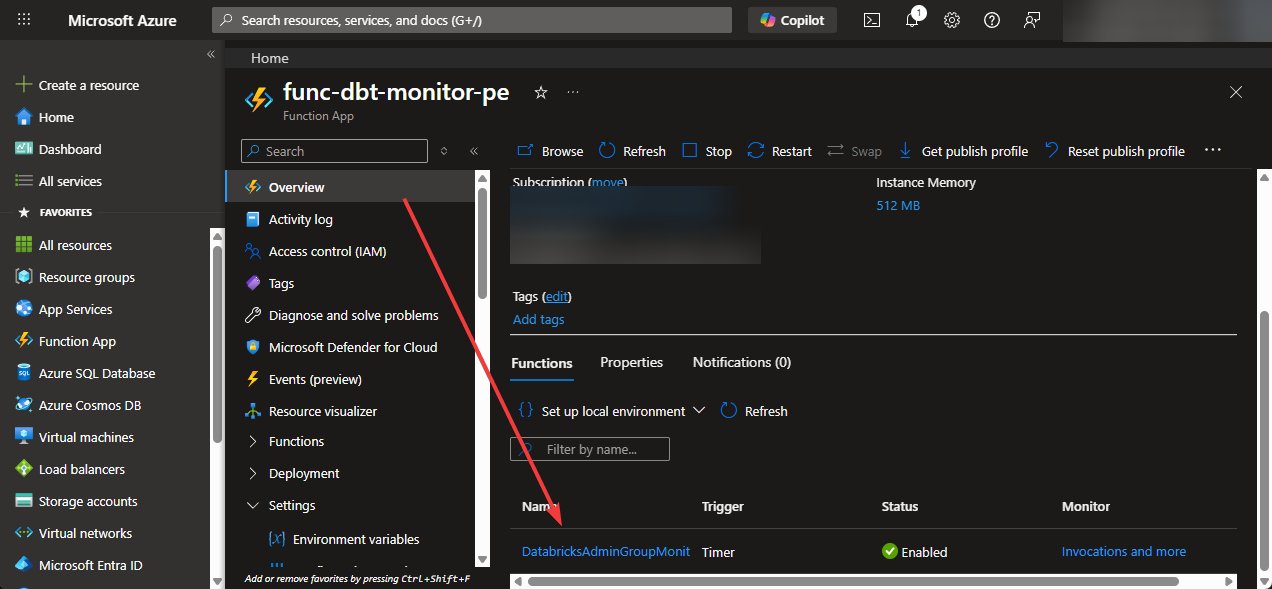The height and width of the screenshot is (589, 1272).
Task: Open Invocations and more for DatabricksAdminGroupMonit
Action: (1123, 551)
